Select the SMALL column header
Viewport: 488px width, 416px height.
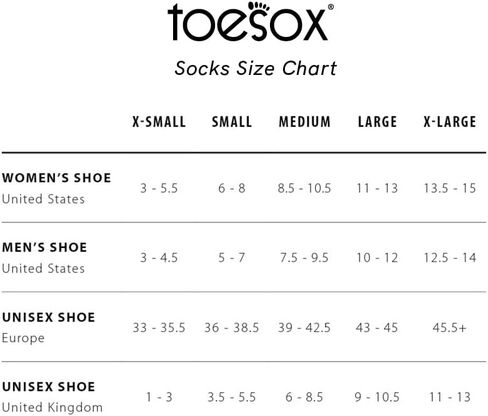coord(232,122)
